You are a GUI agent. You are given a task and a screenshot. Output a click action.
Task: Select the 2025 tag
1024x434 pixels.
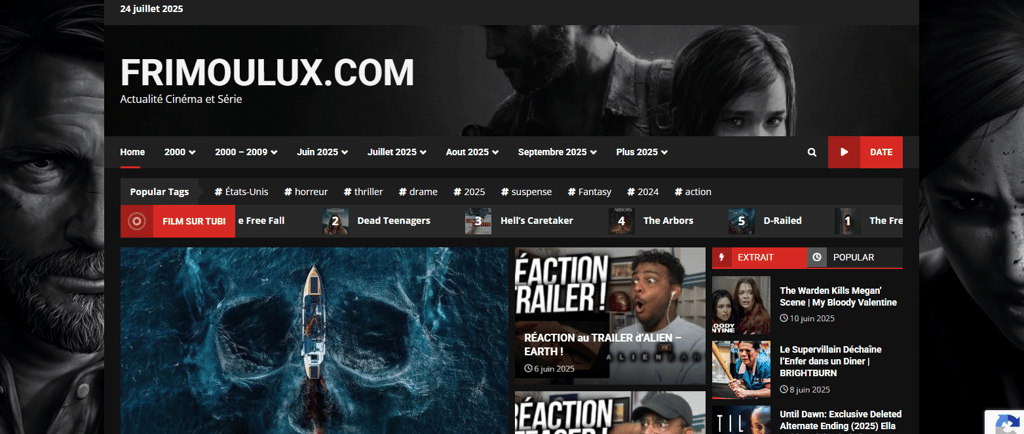[x=470, y=192]
